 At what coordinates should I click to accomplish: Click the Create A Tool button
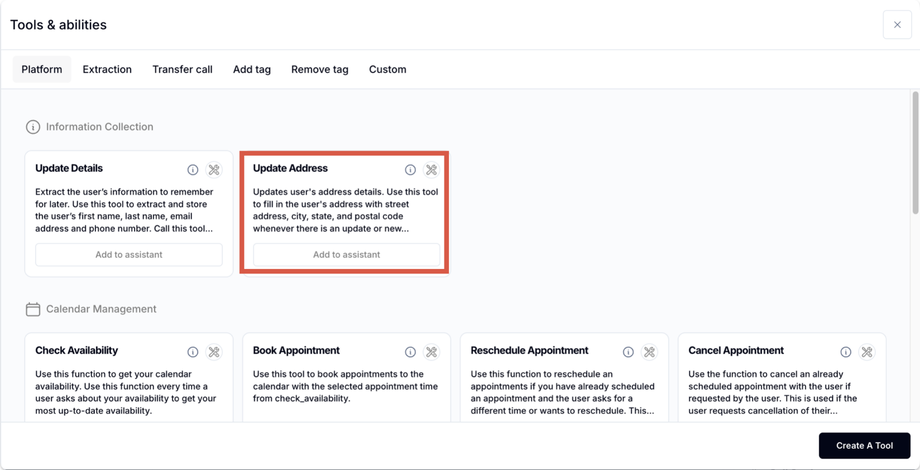point(864,445)
